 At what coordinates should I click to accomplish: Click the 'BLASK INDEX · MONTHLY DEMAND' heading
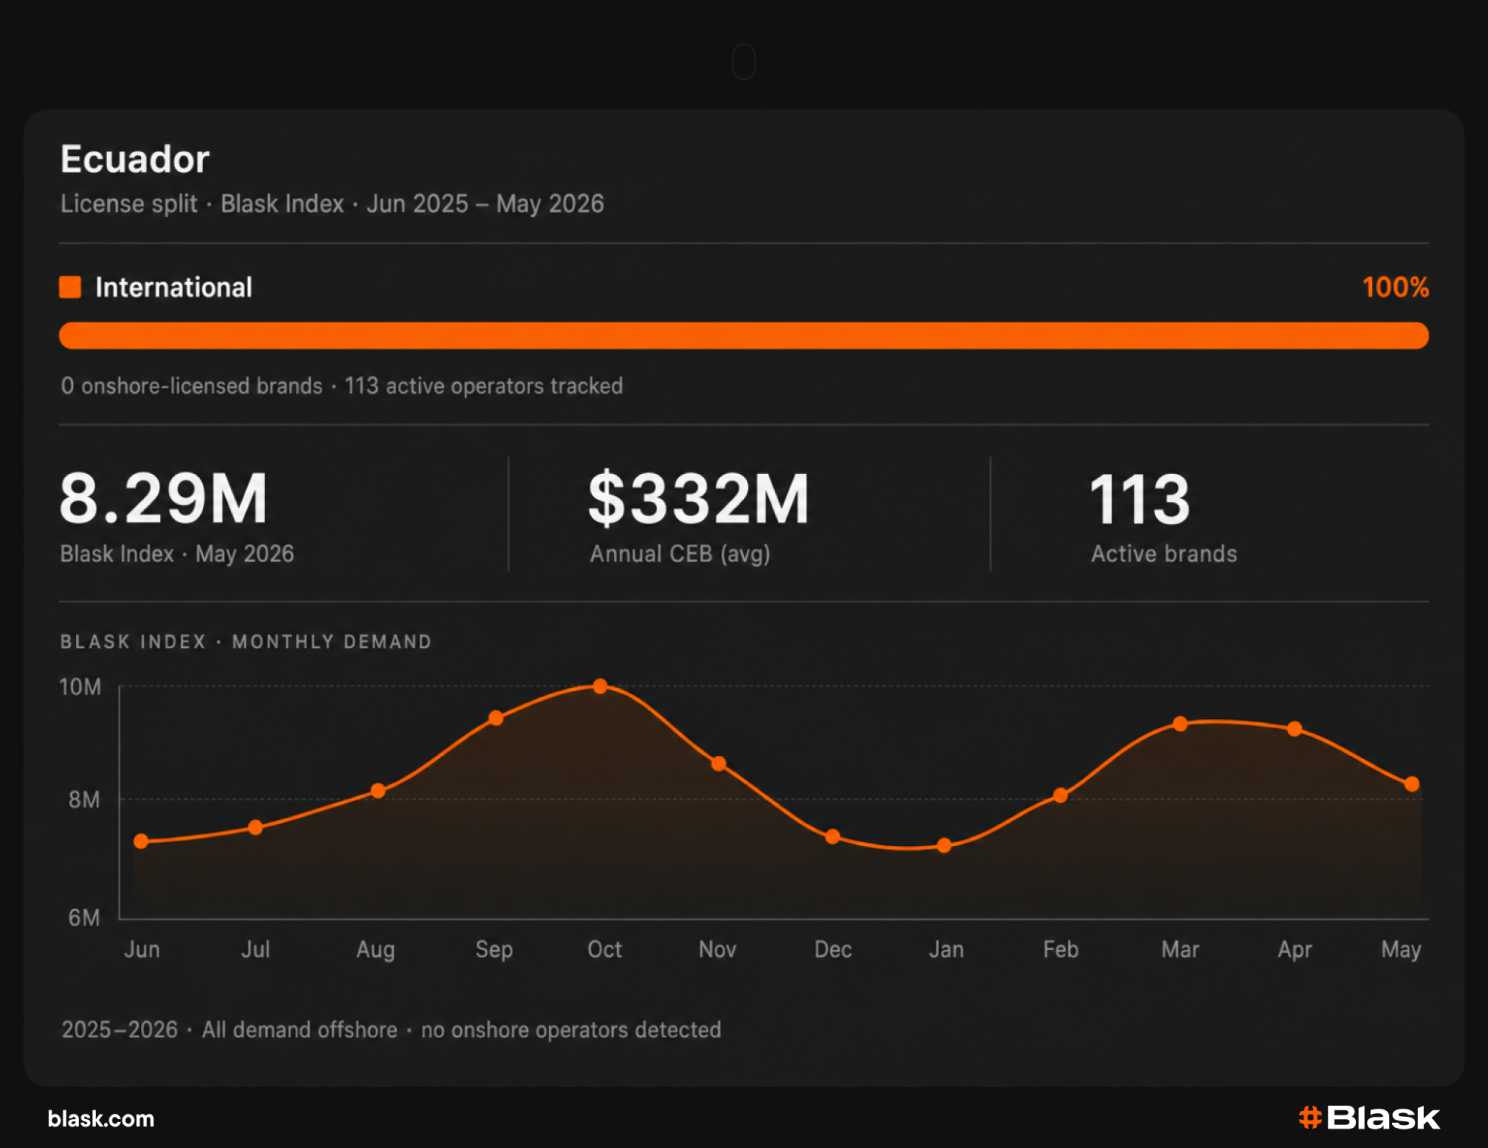coord(246,642)
